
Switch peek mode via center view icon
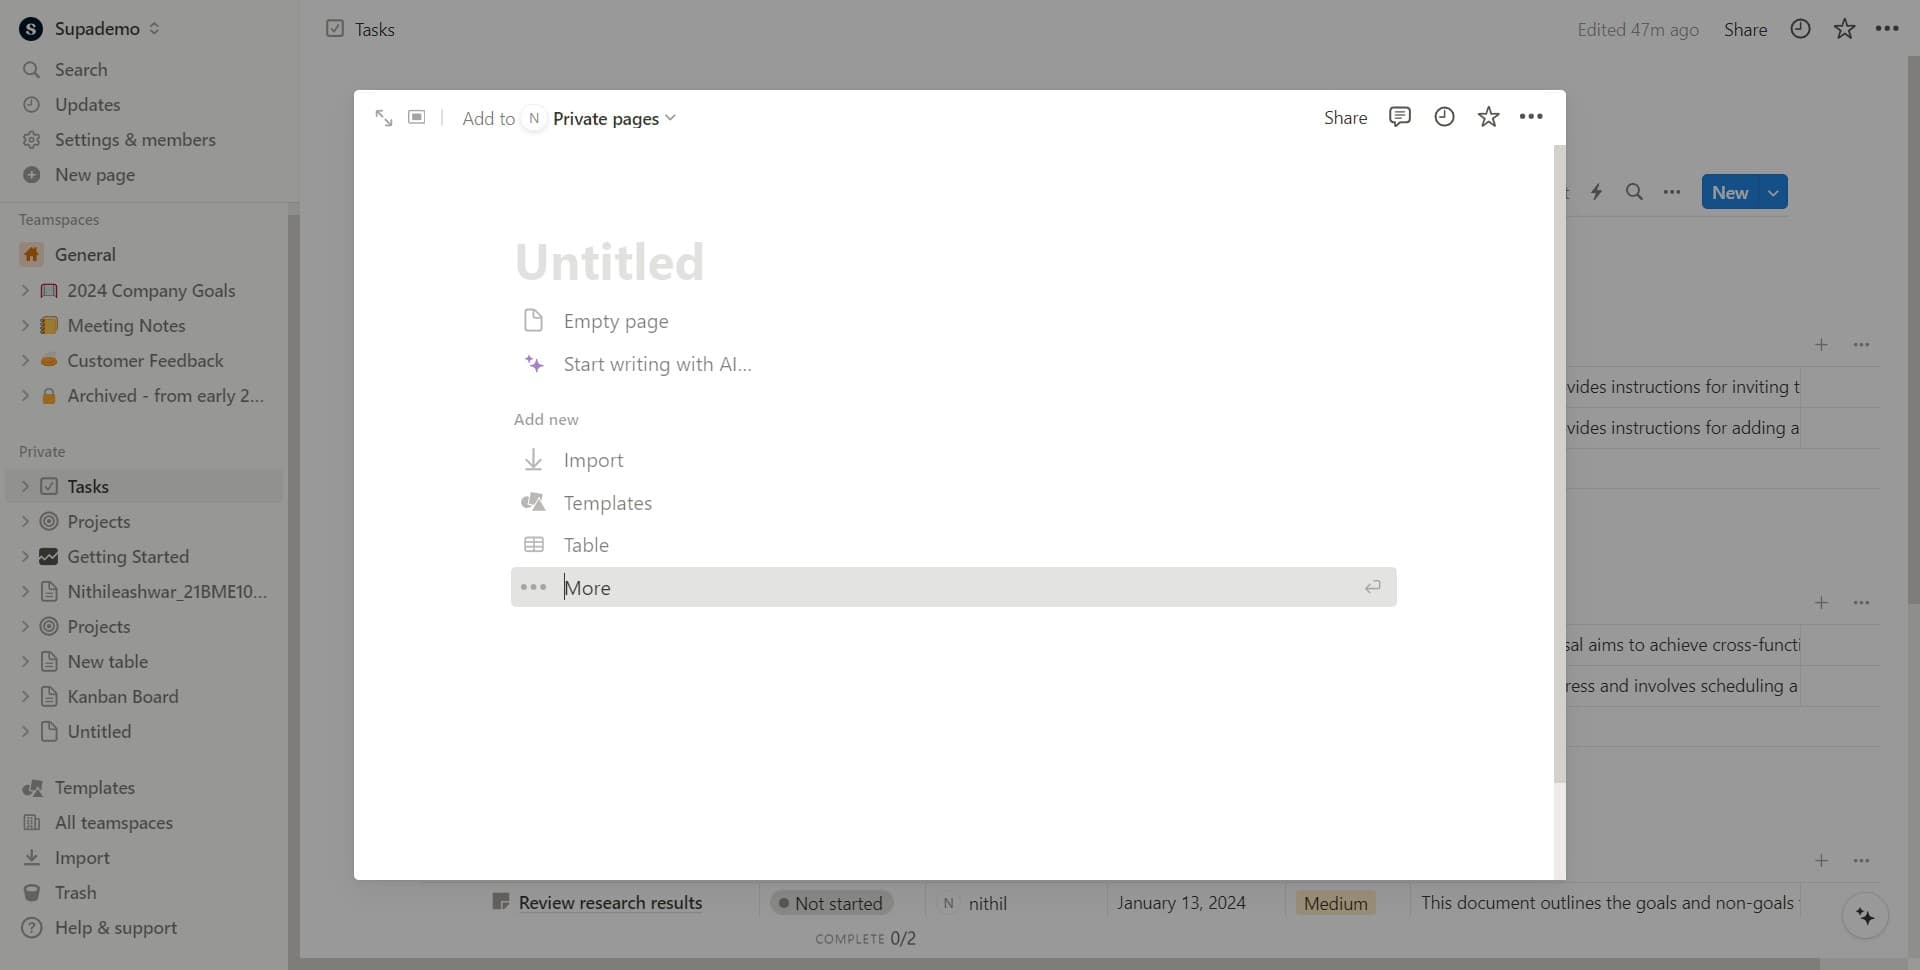point(417,118)
